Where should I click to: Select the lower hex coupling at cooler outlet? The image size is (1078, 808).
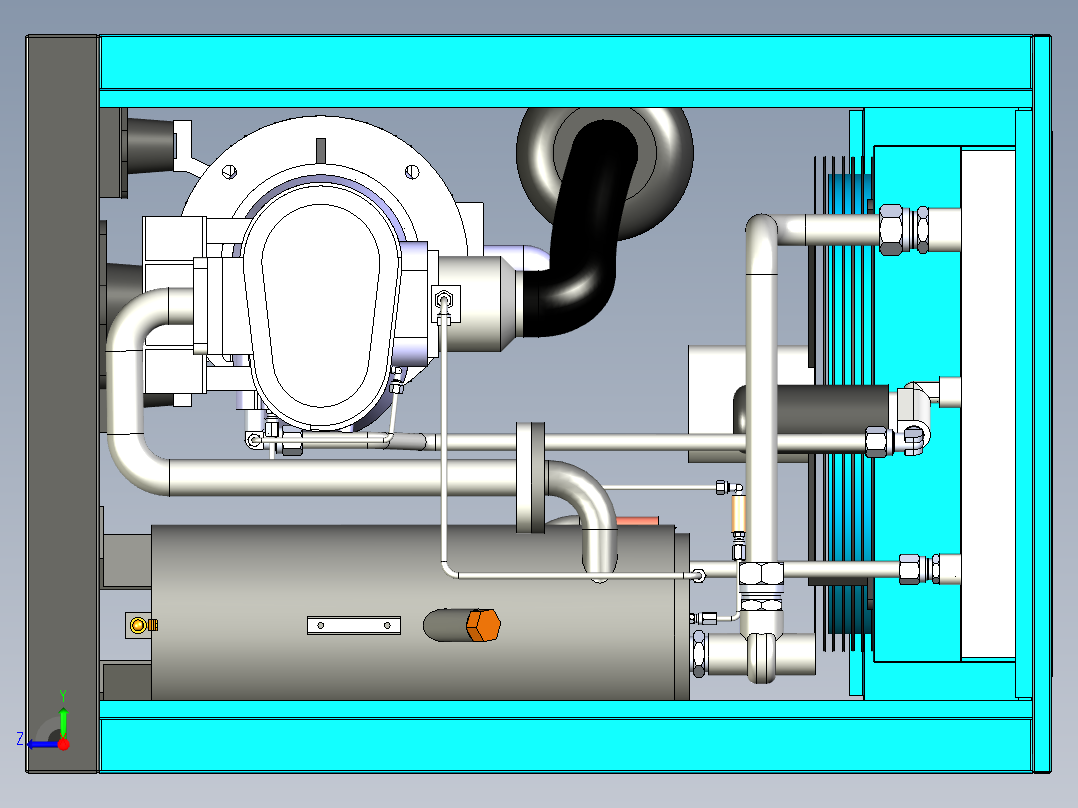[x=910, y=569]
